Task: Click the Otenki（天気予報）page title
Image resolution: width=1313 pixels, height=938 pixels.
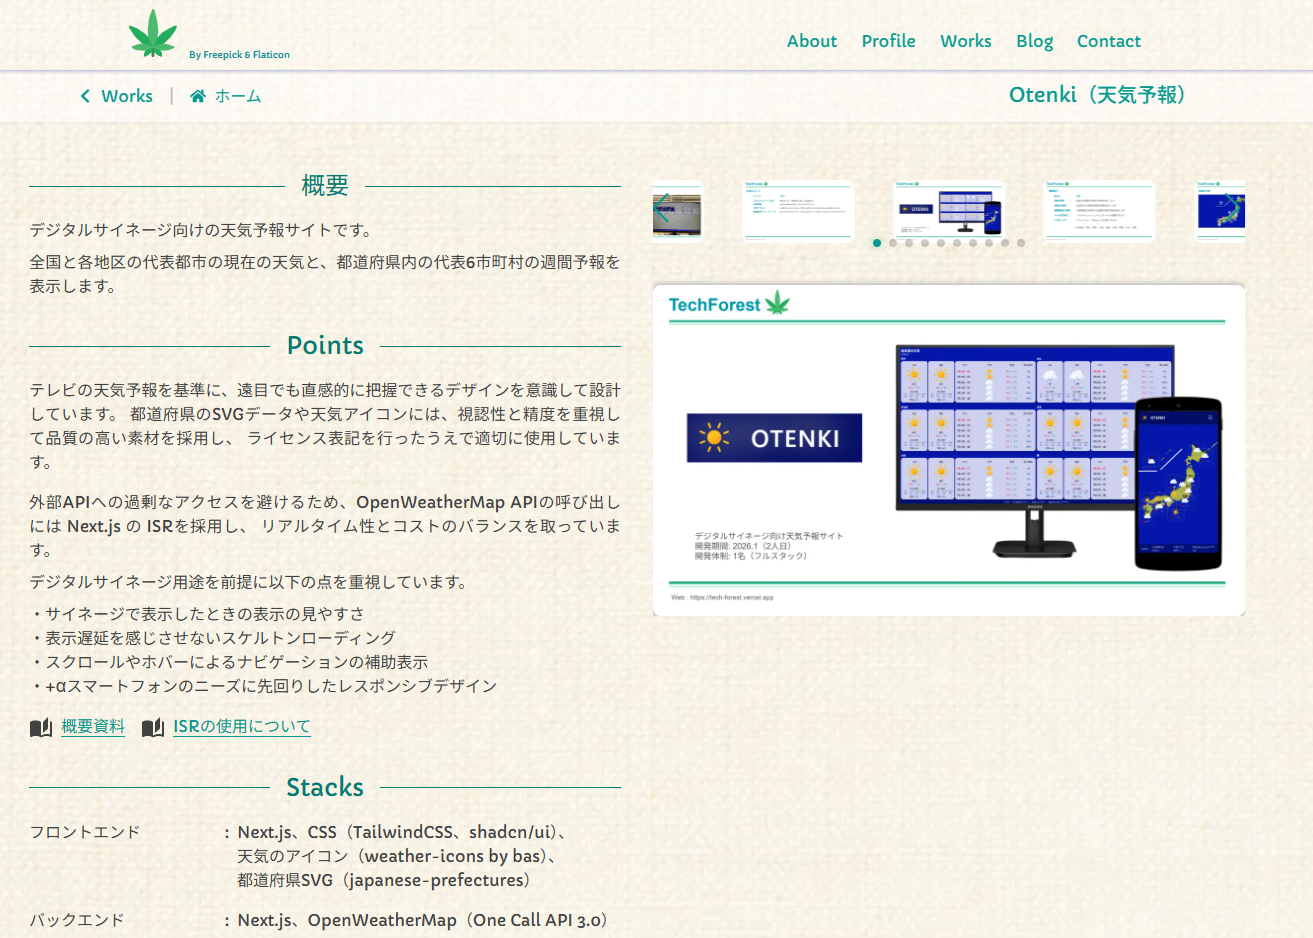Action: [x=1100, y=95]
